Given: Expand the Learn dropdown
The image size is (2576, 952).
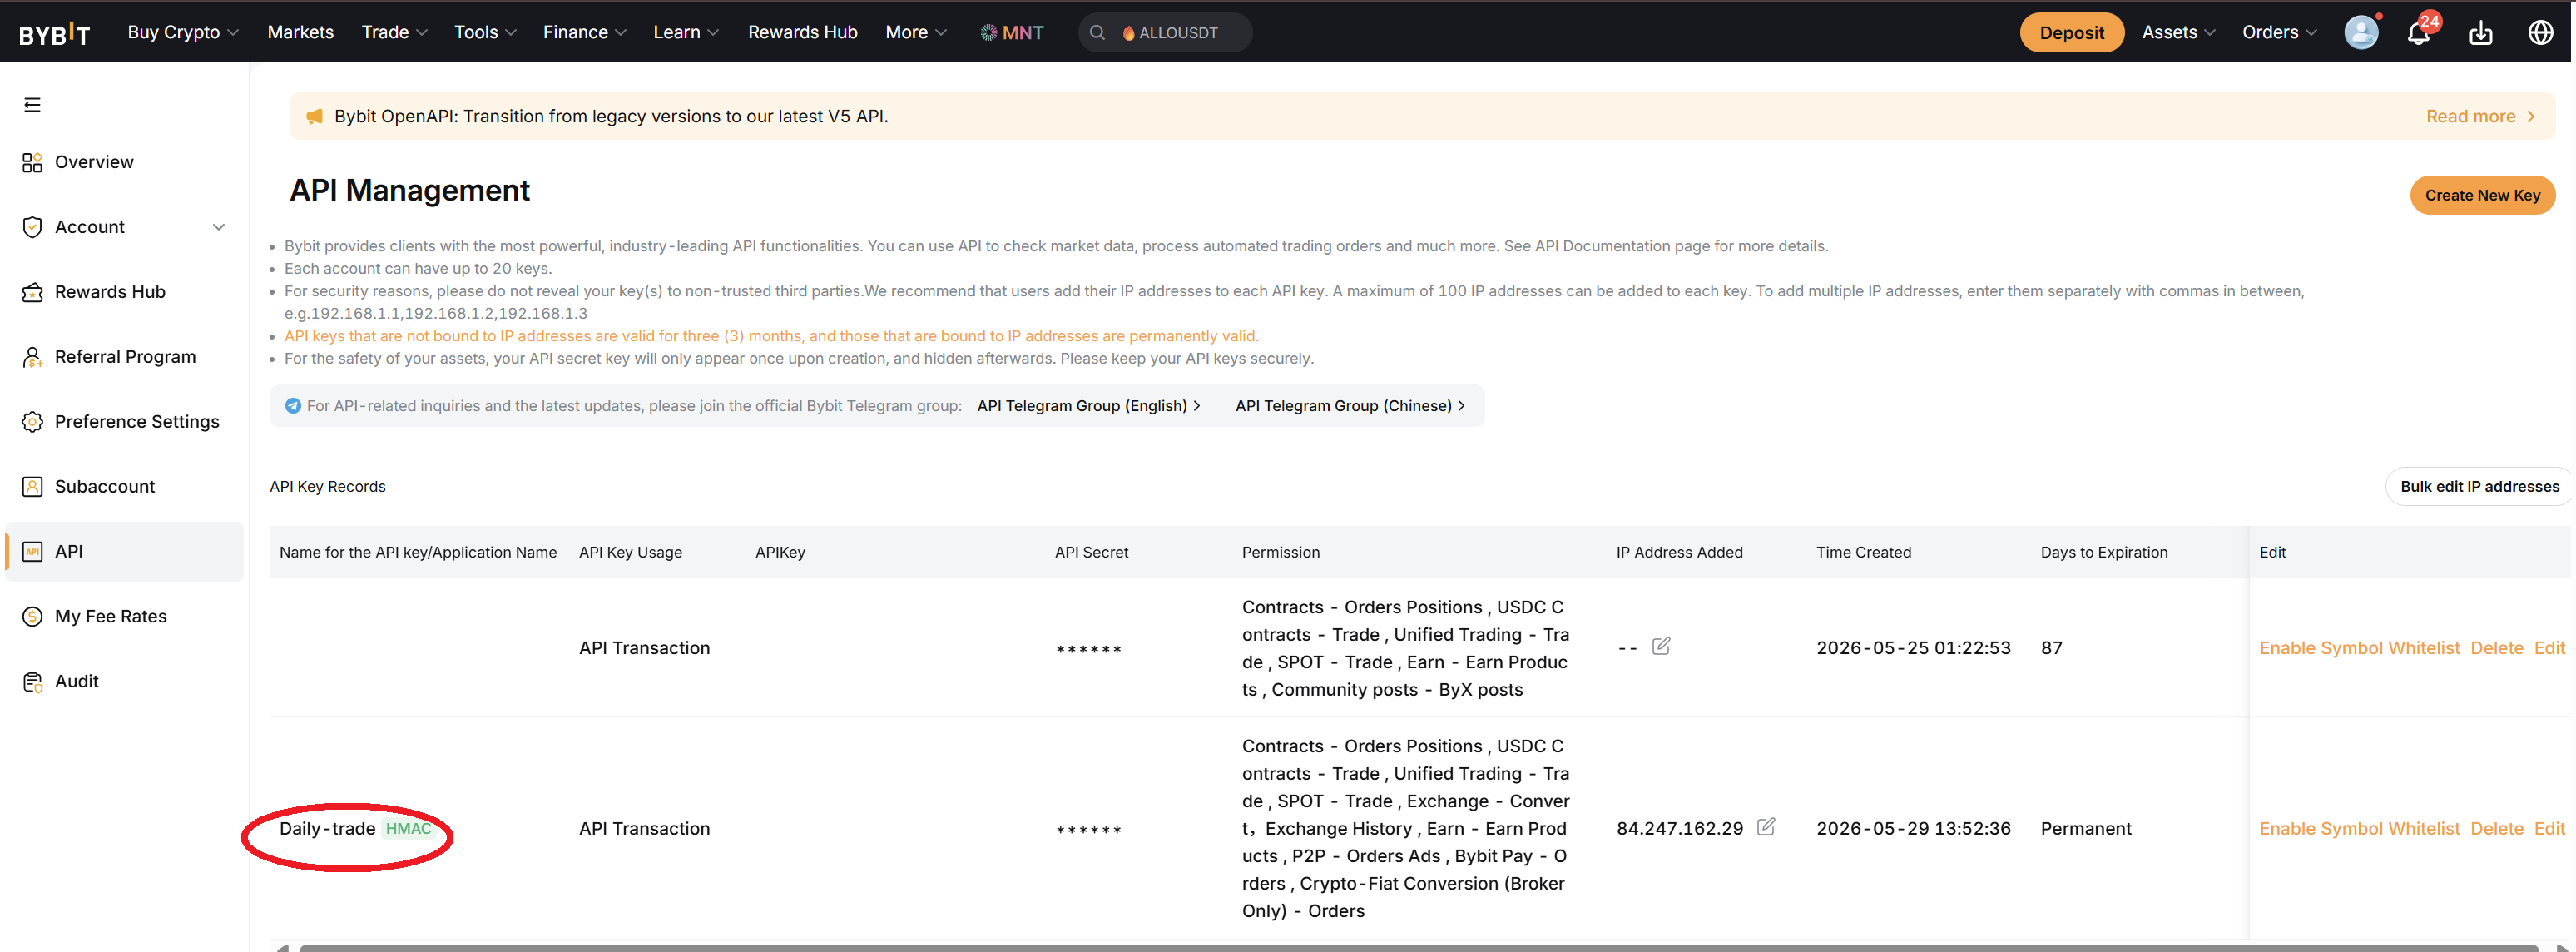Looking at the screenshot, I should click(686, 33).
